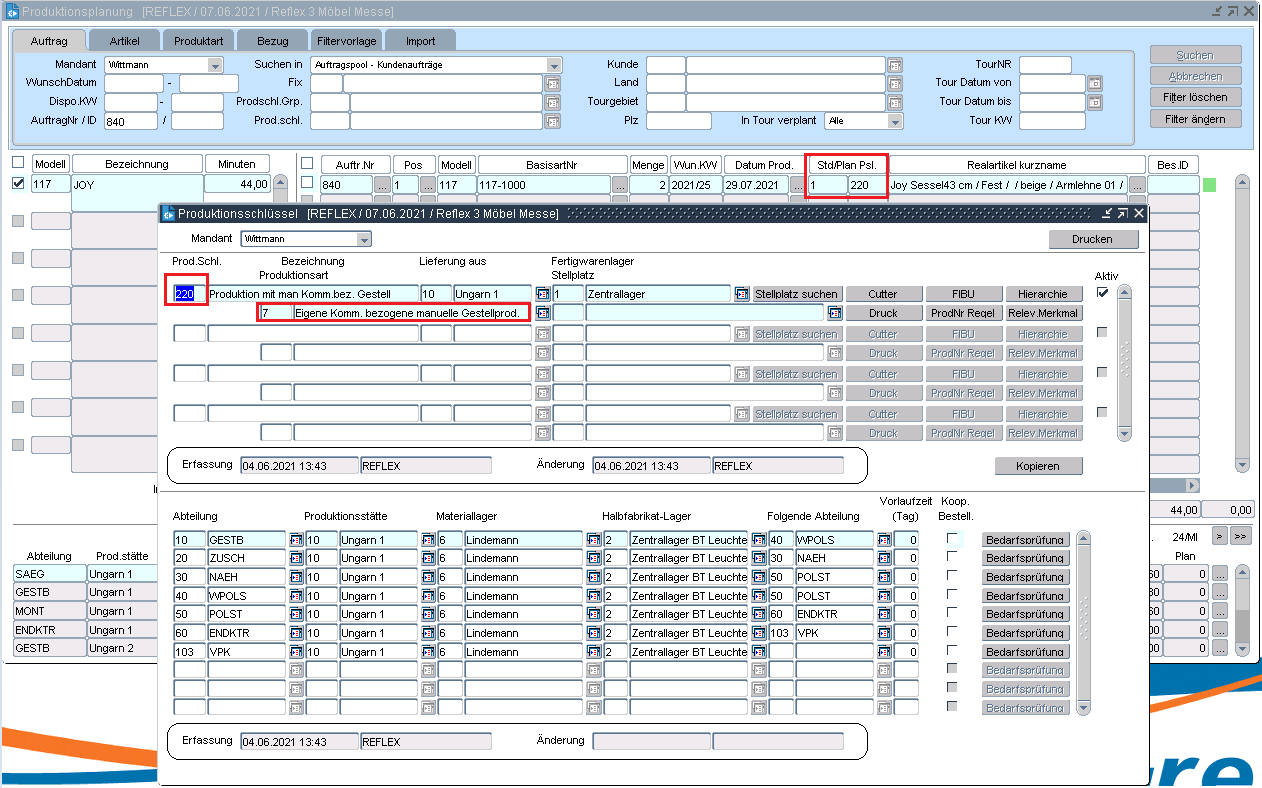Click Bedarfsprüfung button in NAEH row
The image size is (1262, 788).
click(x=1025, y=577)
